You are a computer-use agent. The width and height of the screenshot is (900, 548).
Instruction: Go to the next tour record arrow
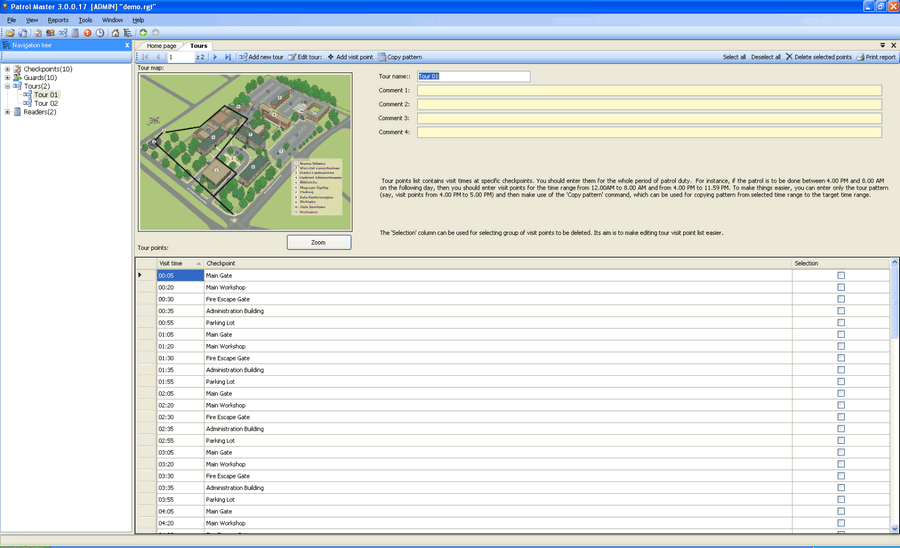tap(215, 57)
